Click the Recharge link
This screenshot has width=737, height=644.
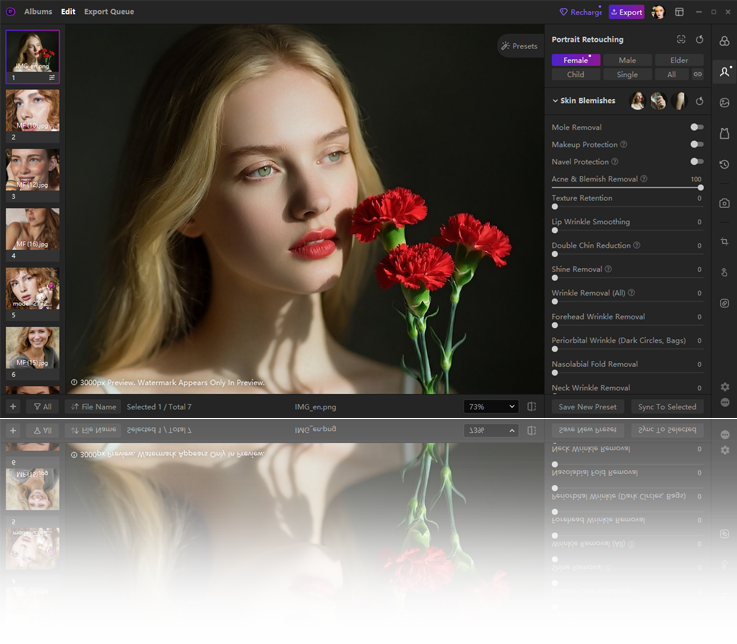pyautogui.click(x=580, y=12)
